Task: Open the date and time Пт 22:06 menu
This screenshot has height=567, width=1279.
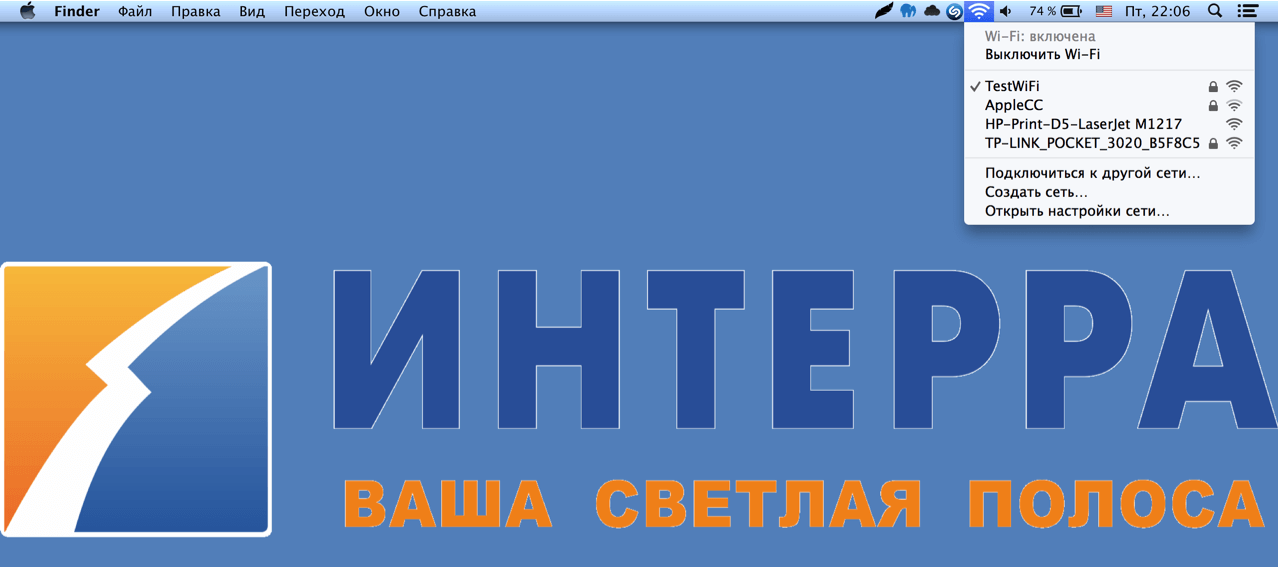Action: [x=1157, y=11]
